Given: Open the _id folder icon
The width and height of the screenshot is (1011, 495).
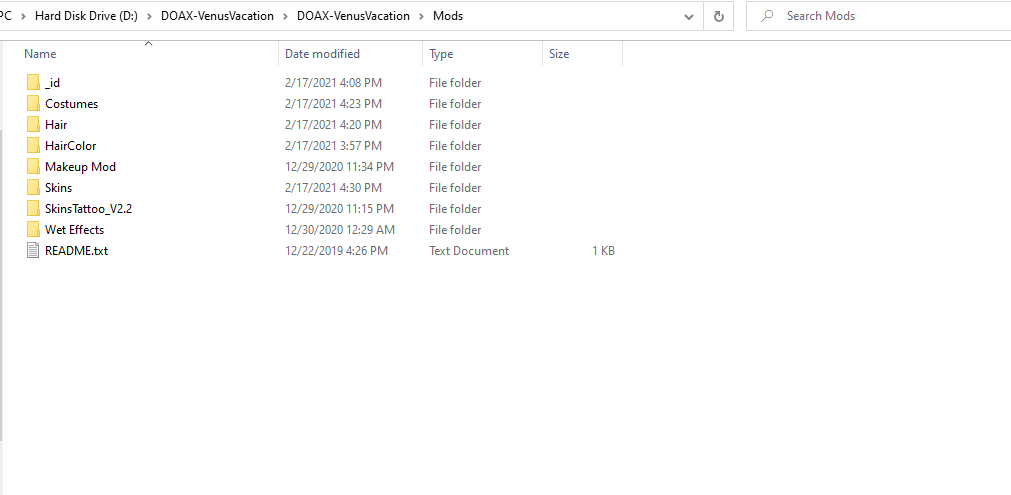Looking at the screenshot, I should coord(34,82).
